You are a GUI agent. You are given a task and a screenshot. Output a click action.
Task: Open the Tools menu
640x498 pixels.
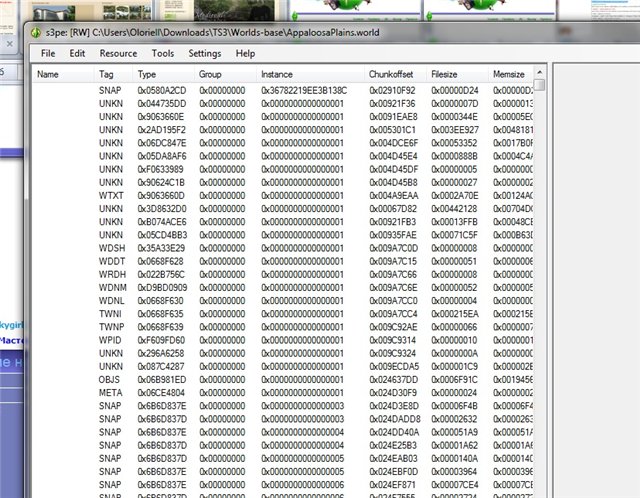tap(162, 53)
